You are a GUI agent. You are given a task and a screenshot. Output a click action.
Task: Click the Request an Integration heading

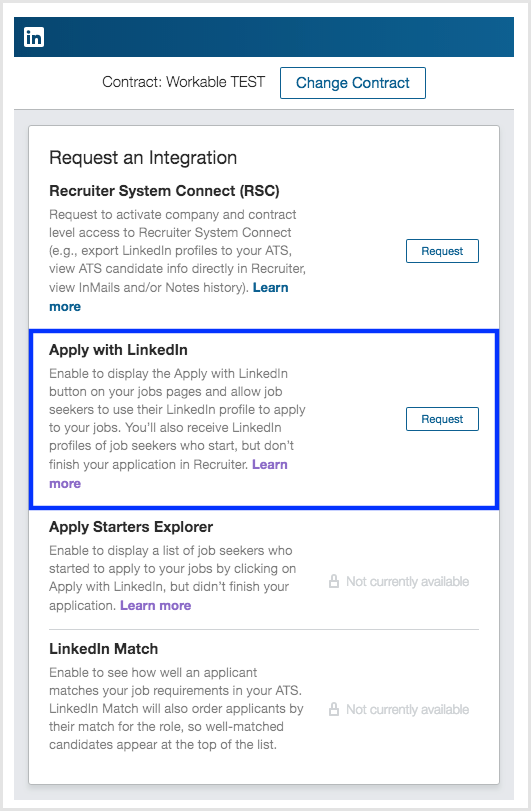(x=143, y=158)
